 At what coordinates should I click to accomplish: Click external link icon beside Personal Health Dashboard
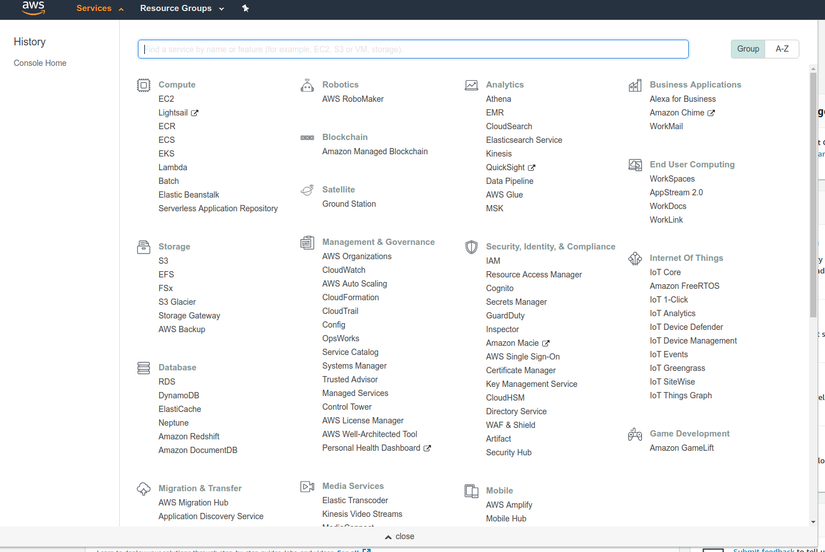click(x=427, y=448)
